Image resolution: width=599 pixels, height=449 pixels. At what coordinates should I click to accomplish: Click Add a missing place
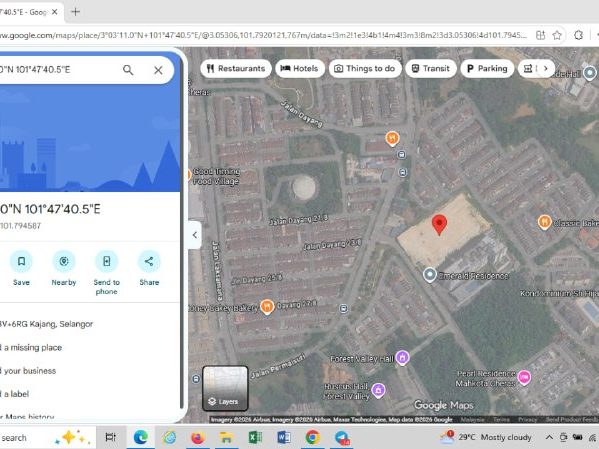[31, 347]
